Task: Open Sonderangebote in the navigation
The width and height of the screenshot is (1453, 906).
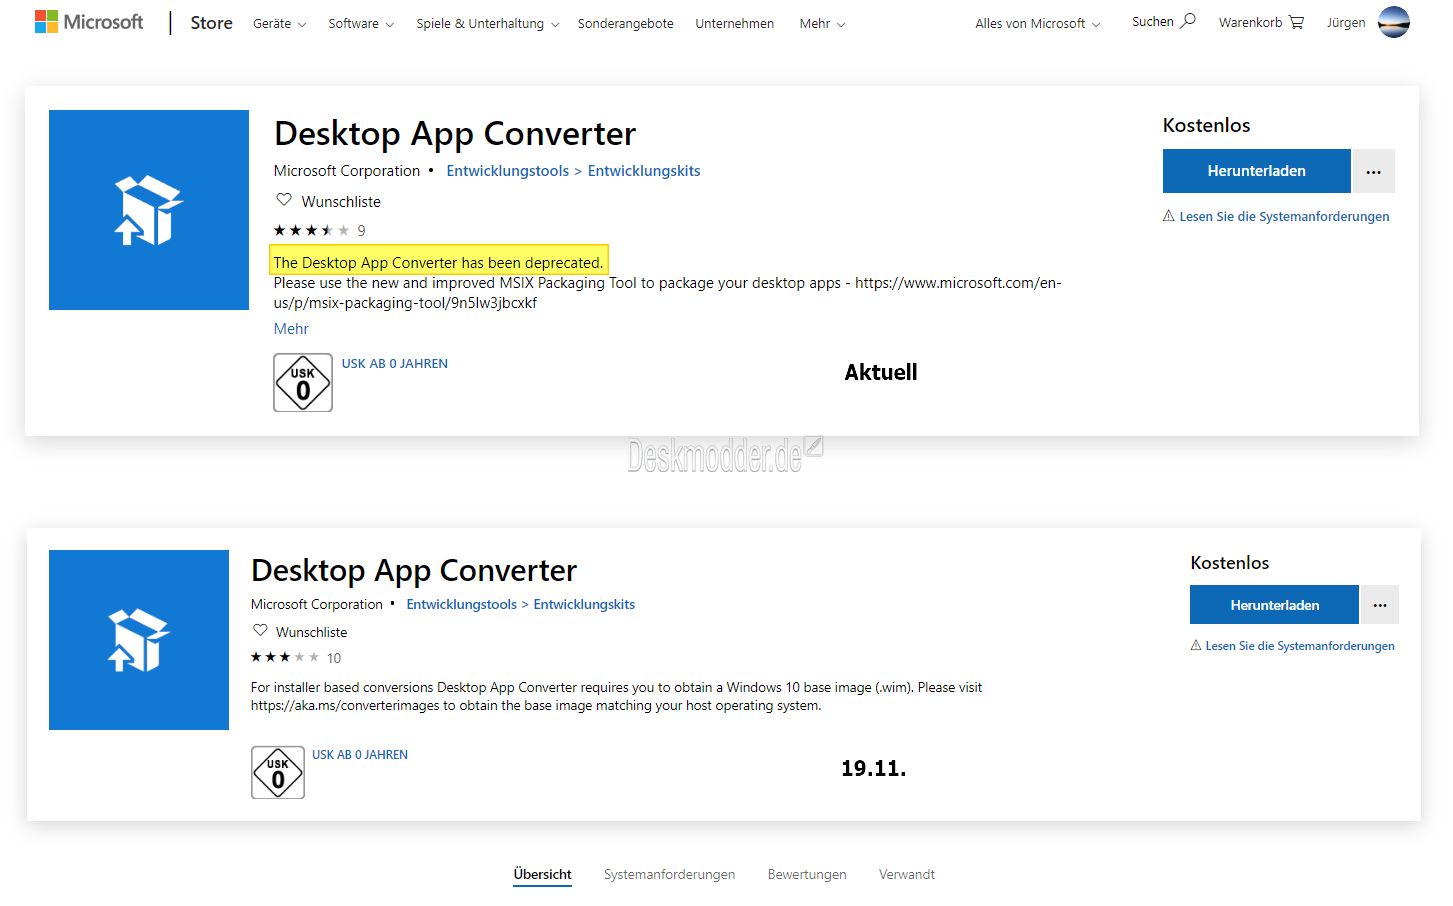Action: [x=625, y=23]
